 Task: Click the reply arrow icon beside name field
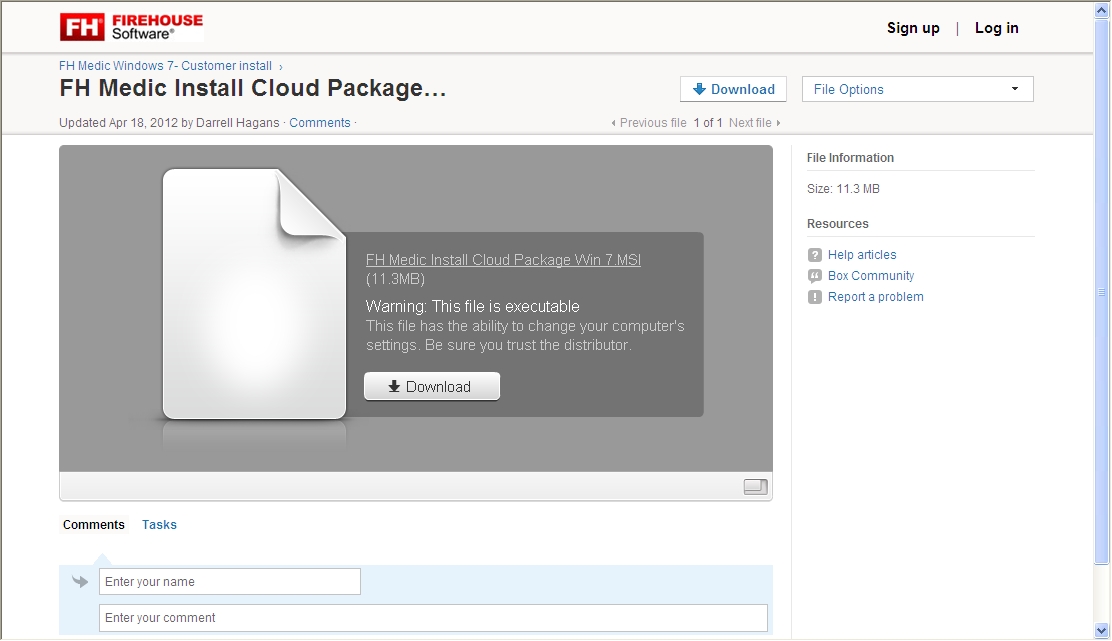(x=80, y=582)
